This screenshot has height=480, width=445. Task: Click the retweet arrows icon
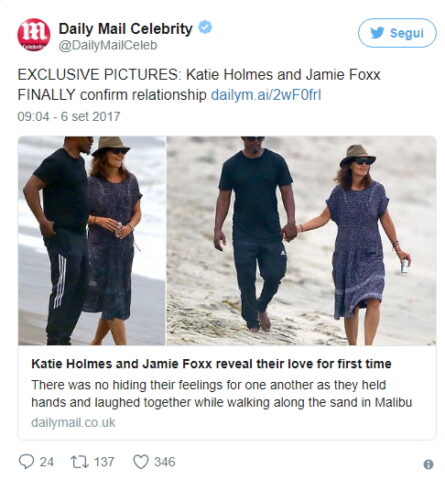pos(79,462)
